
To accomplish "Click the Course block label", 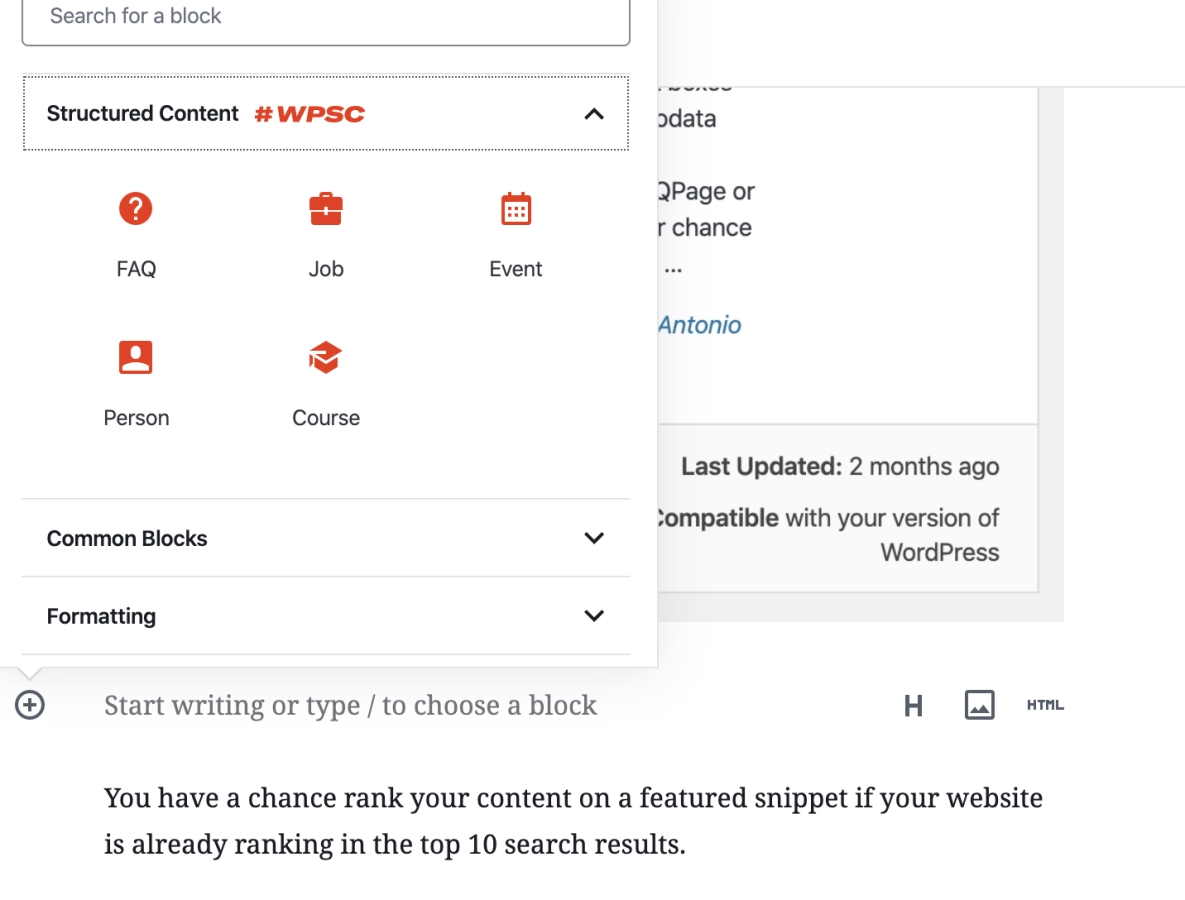I will 326,418.
